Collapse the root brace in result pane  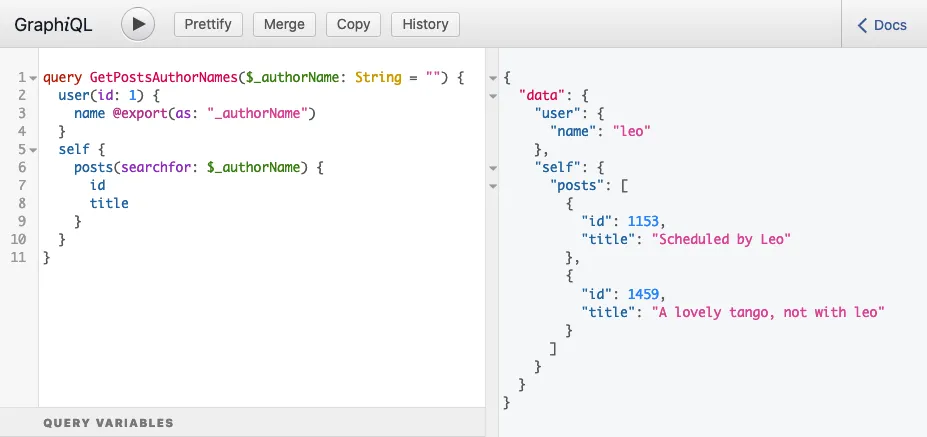(x=492, y=78)
